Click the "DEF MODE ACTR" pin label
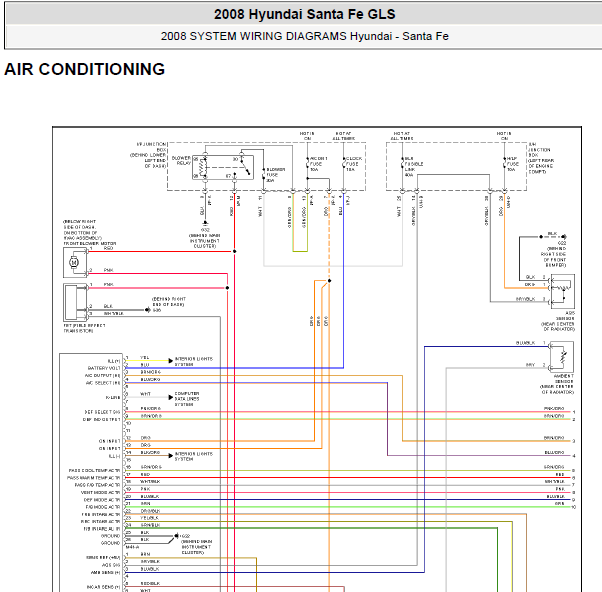Viewport: 602px width, 592px height. [x=102, y=500]
